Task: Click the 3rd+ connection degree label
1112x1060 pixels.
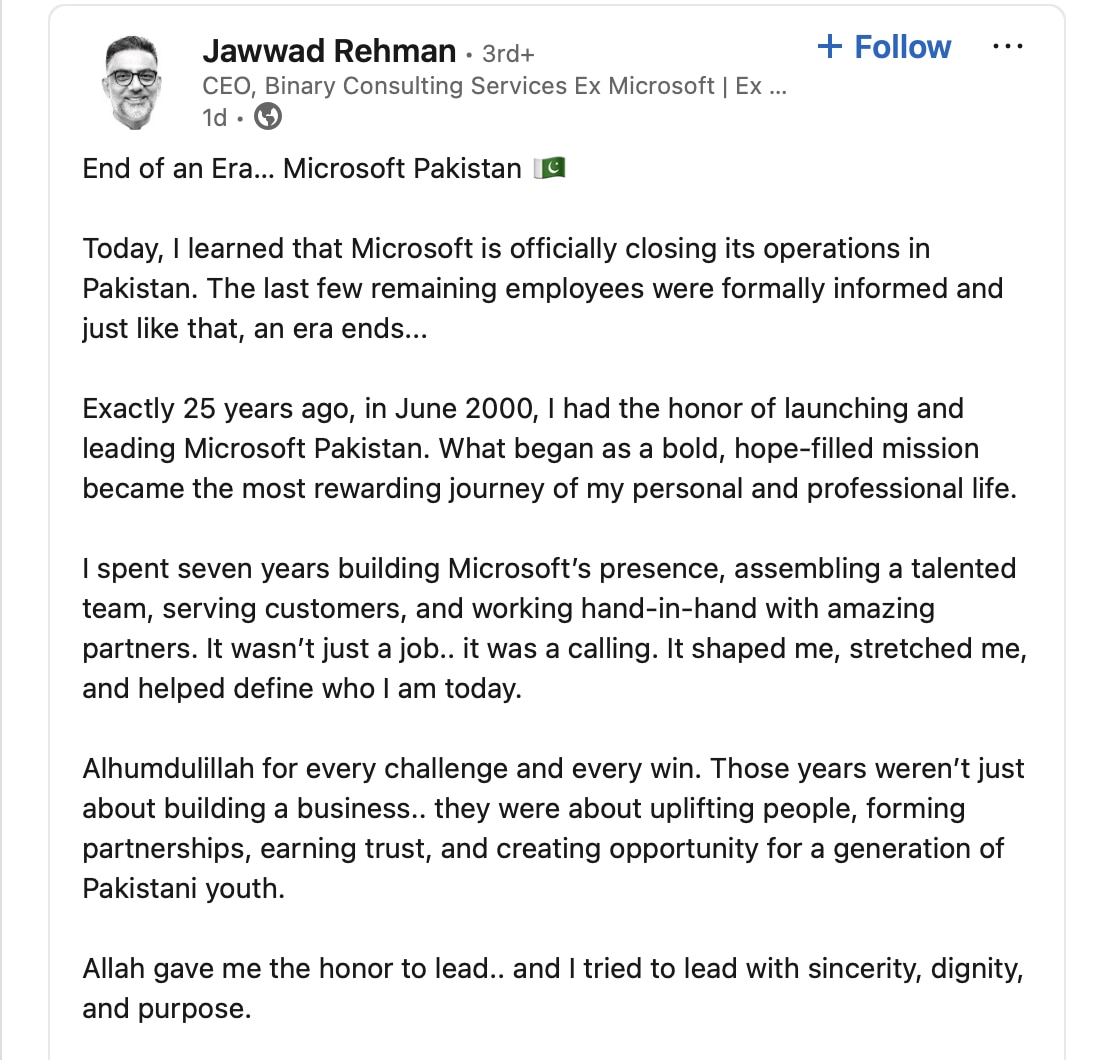Action: [508, 53]
